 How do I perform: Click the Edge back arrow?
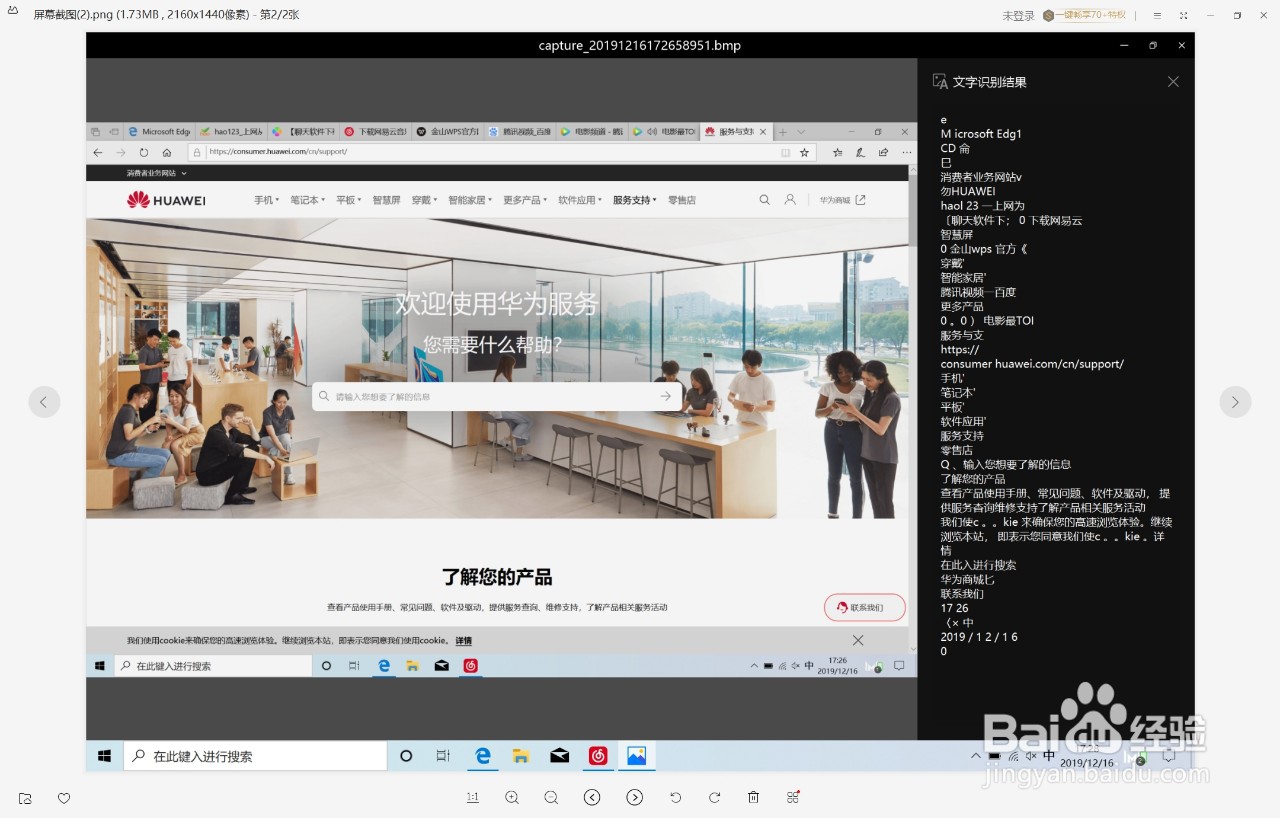click(97, 152)
